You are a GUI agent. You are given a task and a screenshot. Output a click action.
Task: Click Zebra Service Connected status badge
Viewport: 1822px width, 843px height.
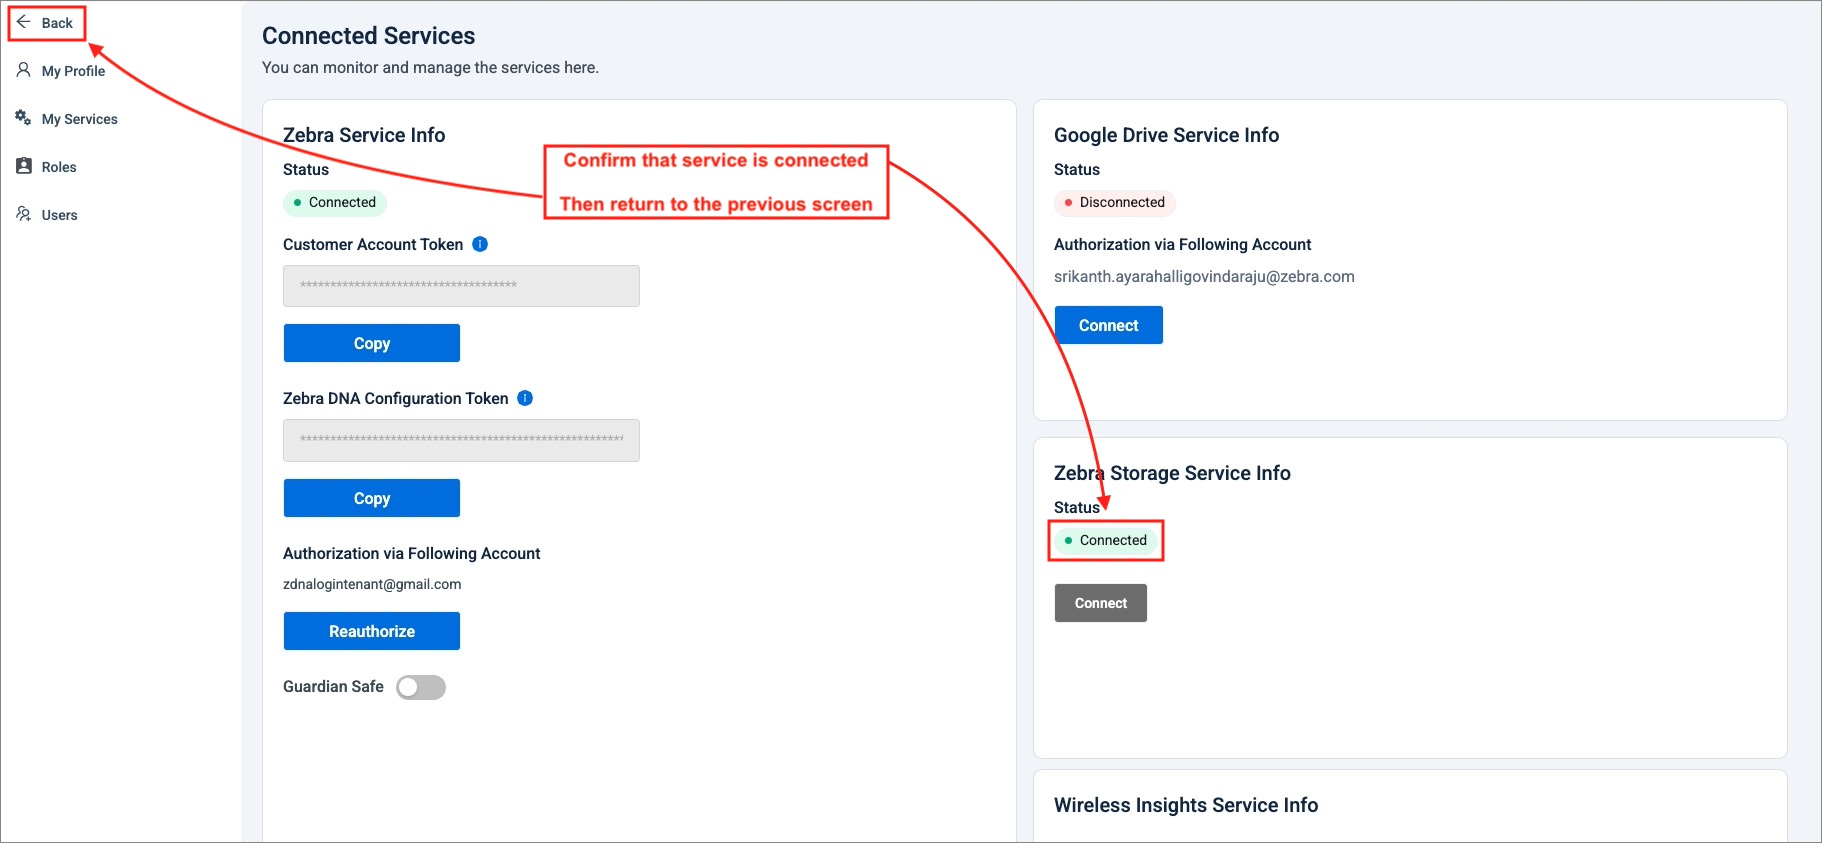pos(335,202)
